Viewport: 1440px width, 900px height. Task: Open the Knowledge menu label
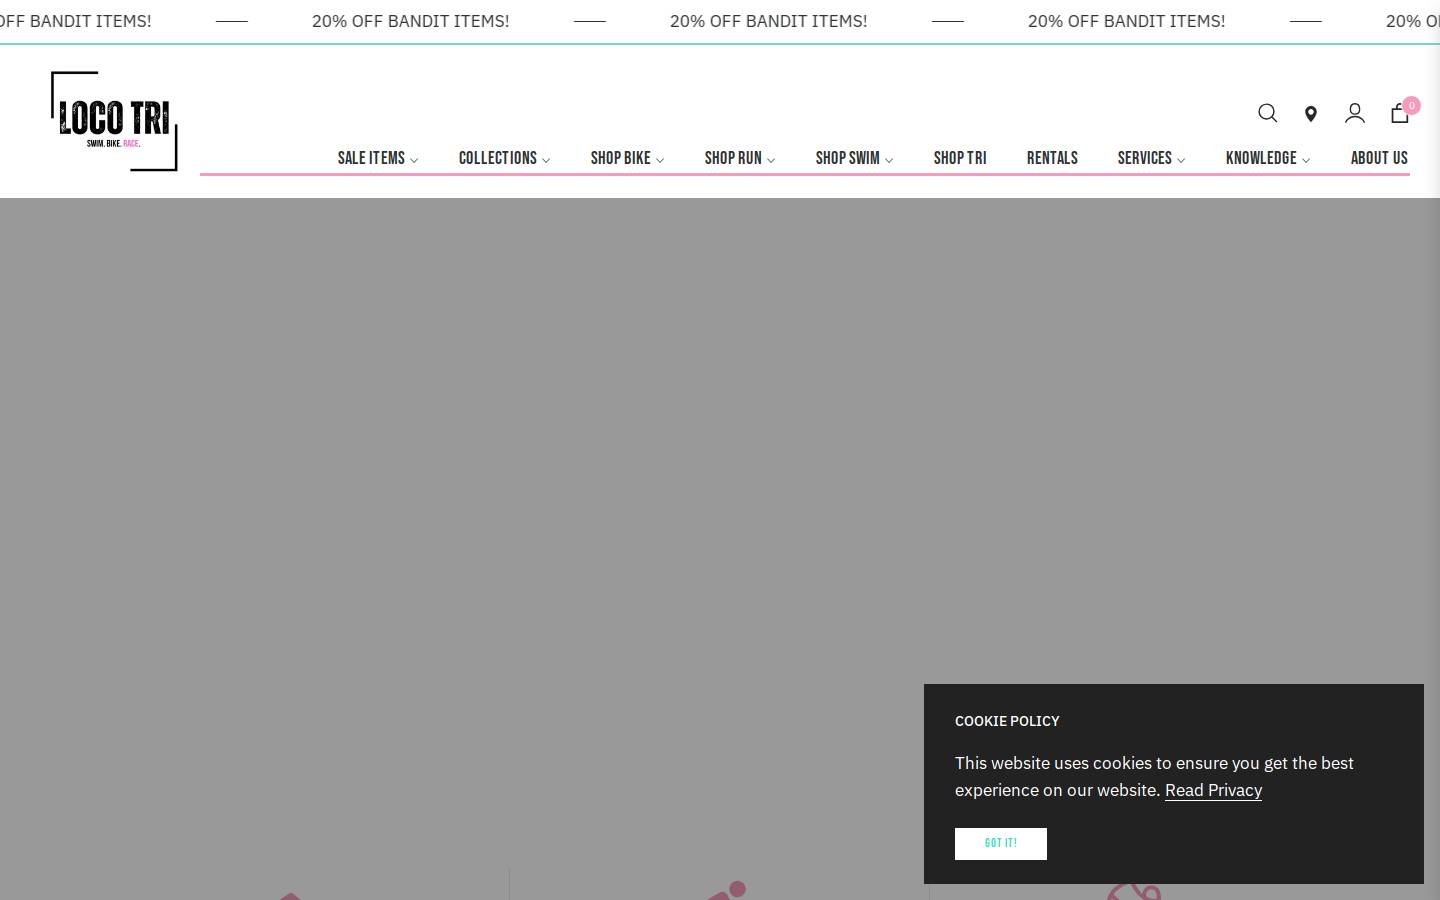pos(1261,158)
